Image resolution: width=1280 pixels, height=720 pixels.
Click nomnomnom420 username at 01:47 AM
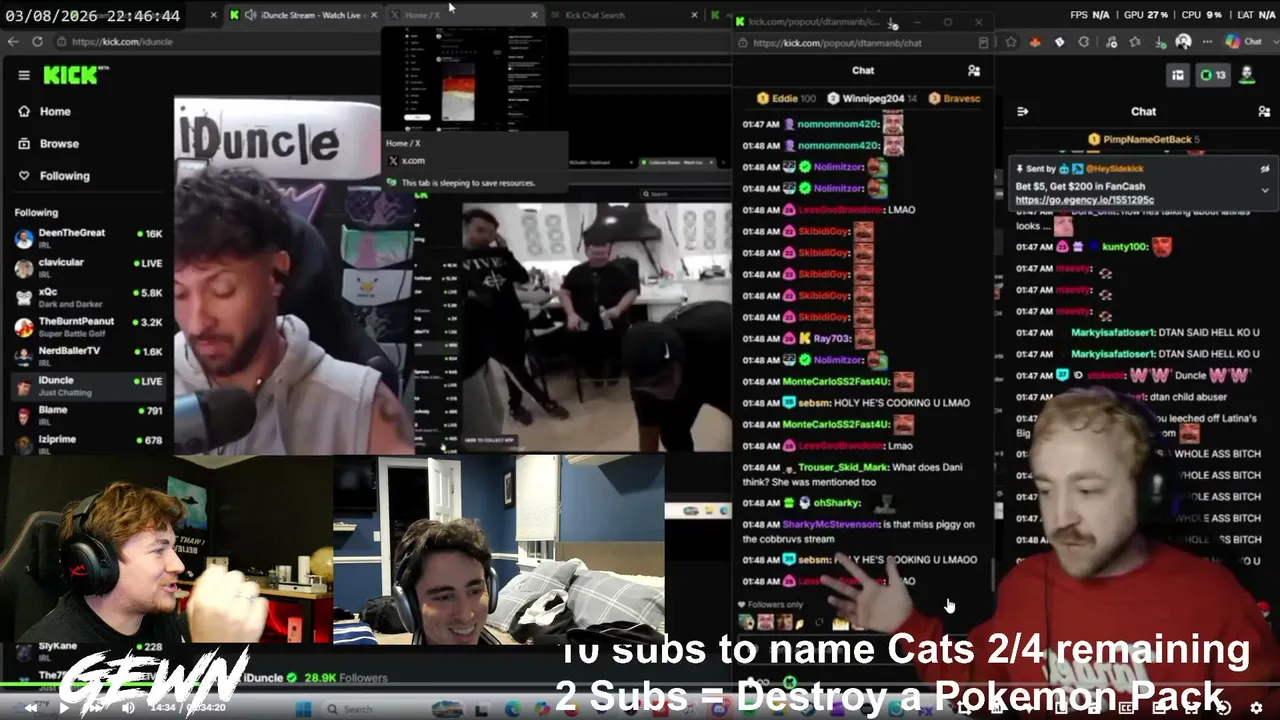[x=837, y=124]
